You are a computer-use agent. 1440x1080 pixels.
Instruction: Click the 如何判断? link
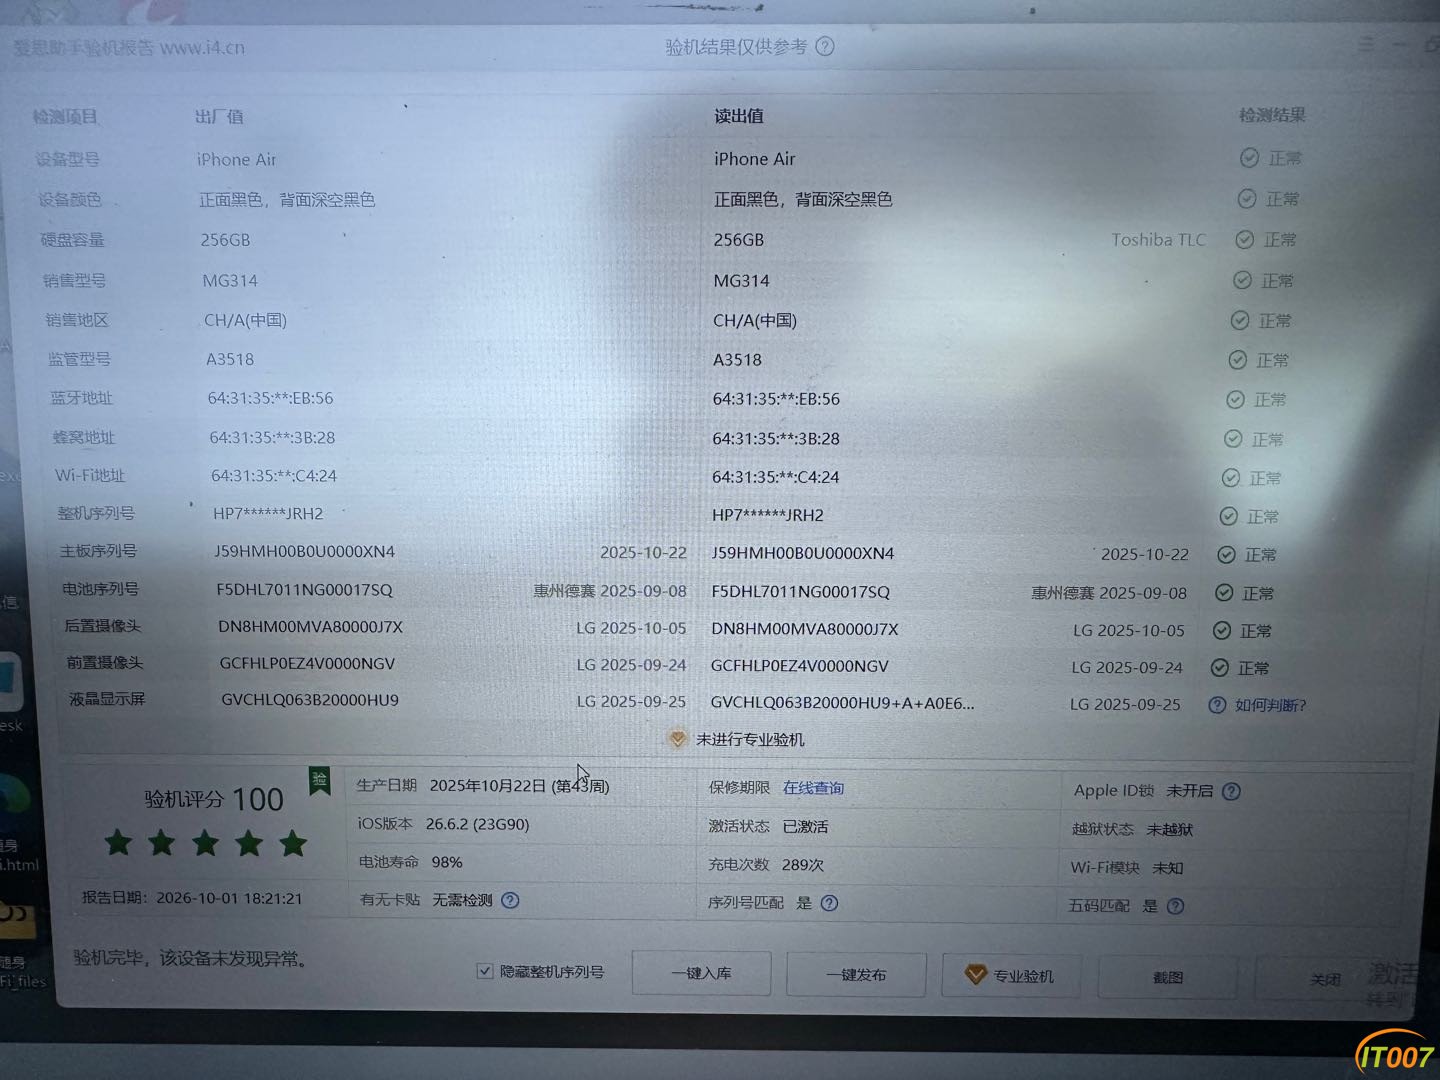[x=1270, y=705]
